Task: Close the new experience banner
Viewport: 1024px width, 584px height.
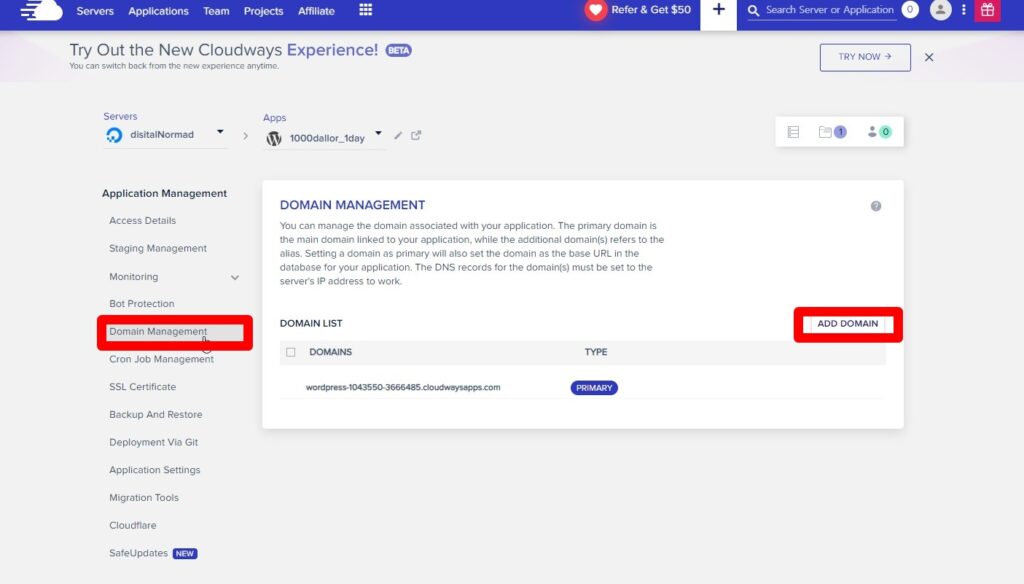Action: [x=929, y=57]
